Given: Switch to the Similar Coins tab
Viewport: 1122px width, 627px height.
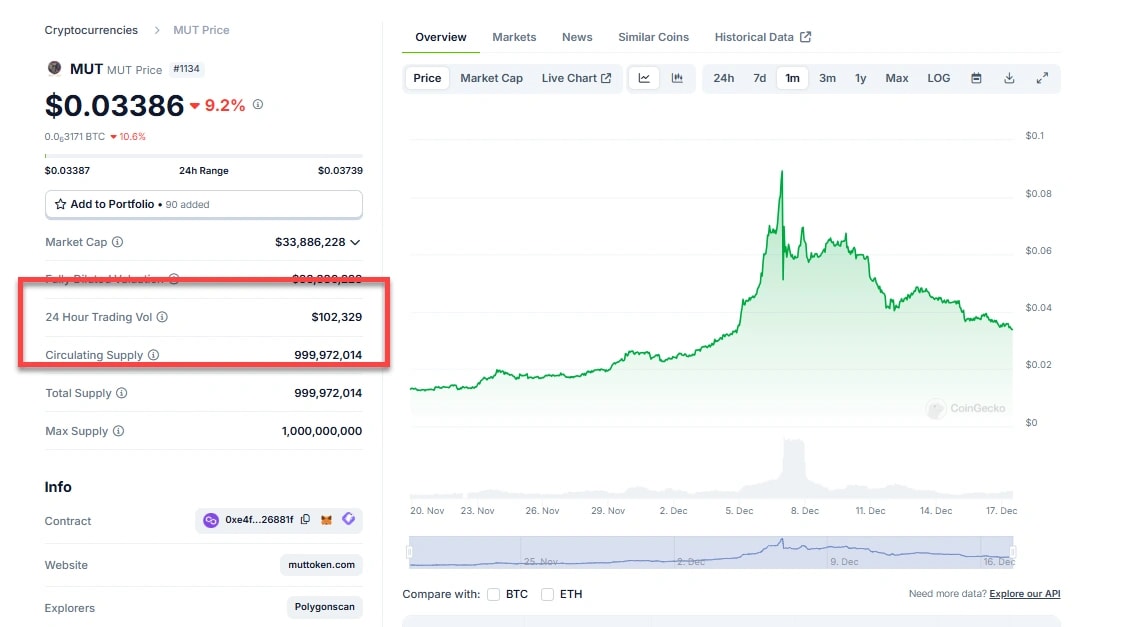Looking at the screenshot, I should pos(653,37).
